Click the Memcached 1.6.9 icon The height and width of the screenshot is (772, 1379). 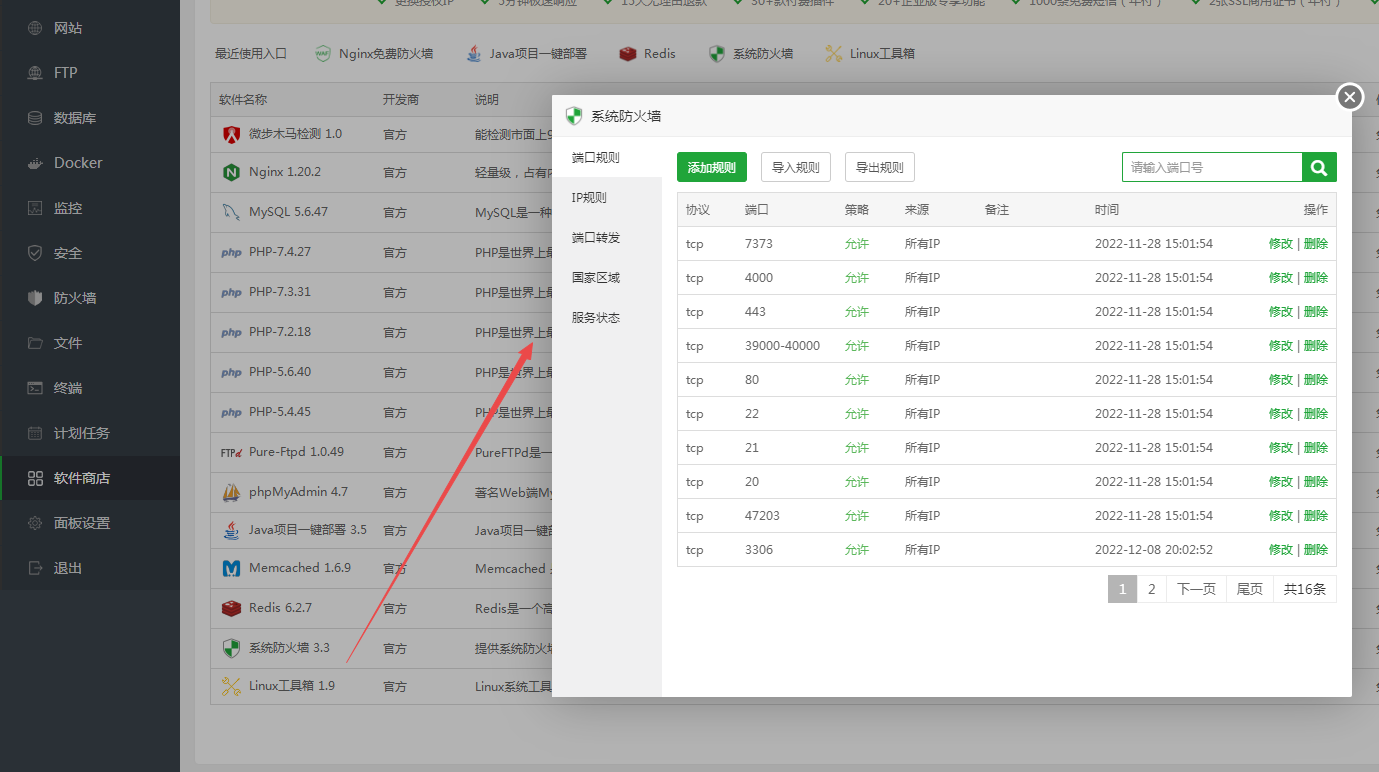click(231, 568)
